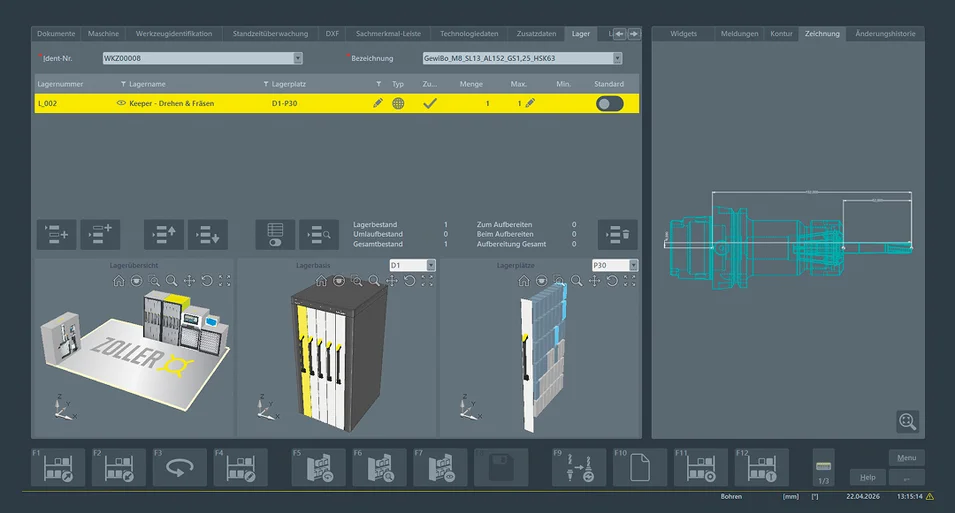
Task: Click the insert row above icon
Action: (100, 235)
